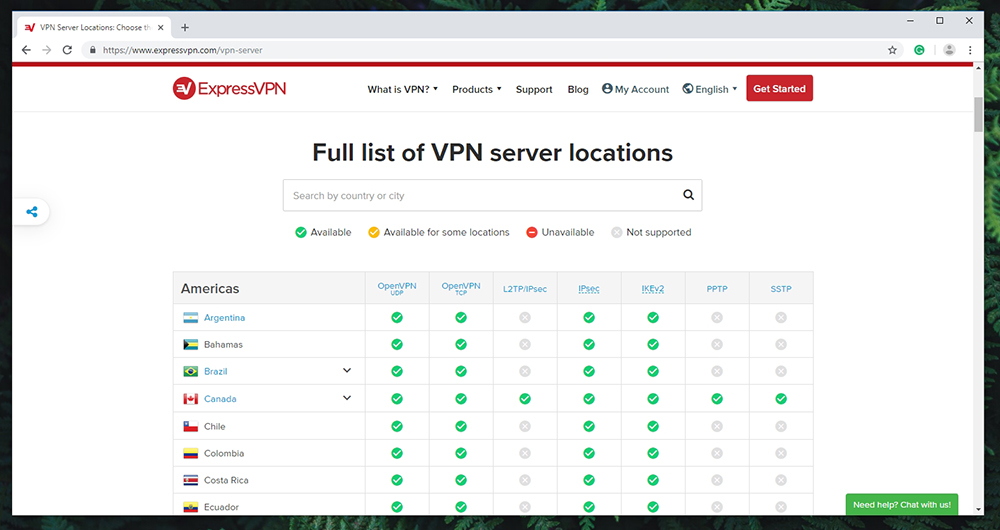Screen dimensions: 1000x530
Task: Click the browser address bar URL
Action: [x=182, y=50]
